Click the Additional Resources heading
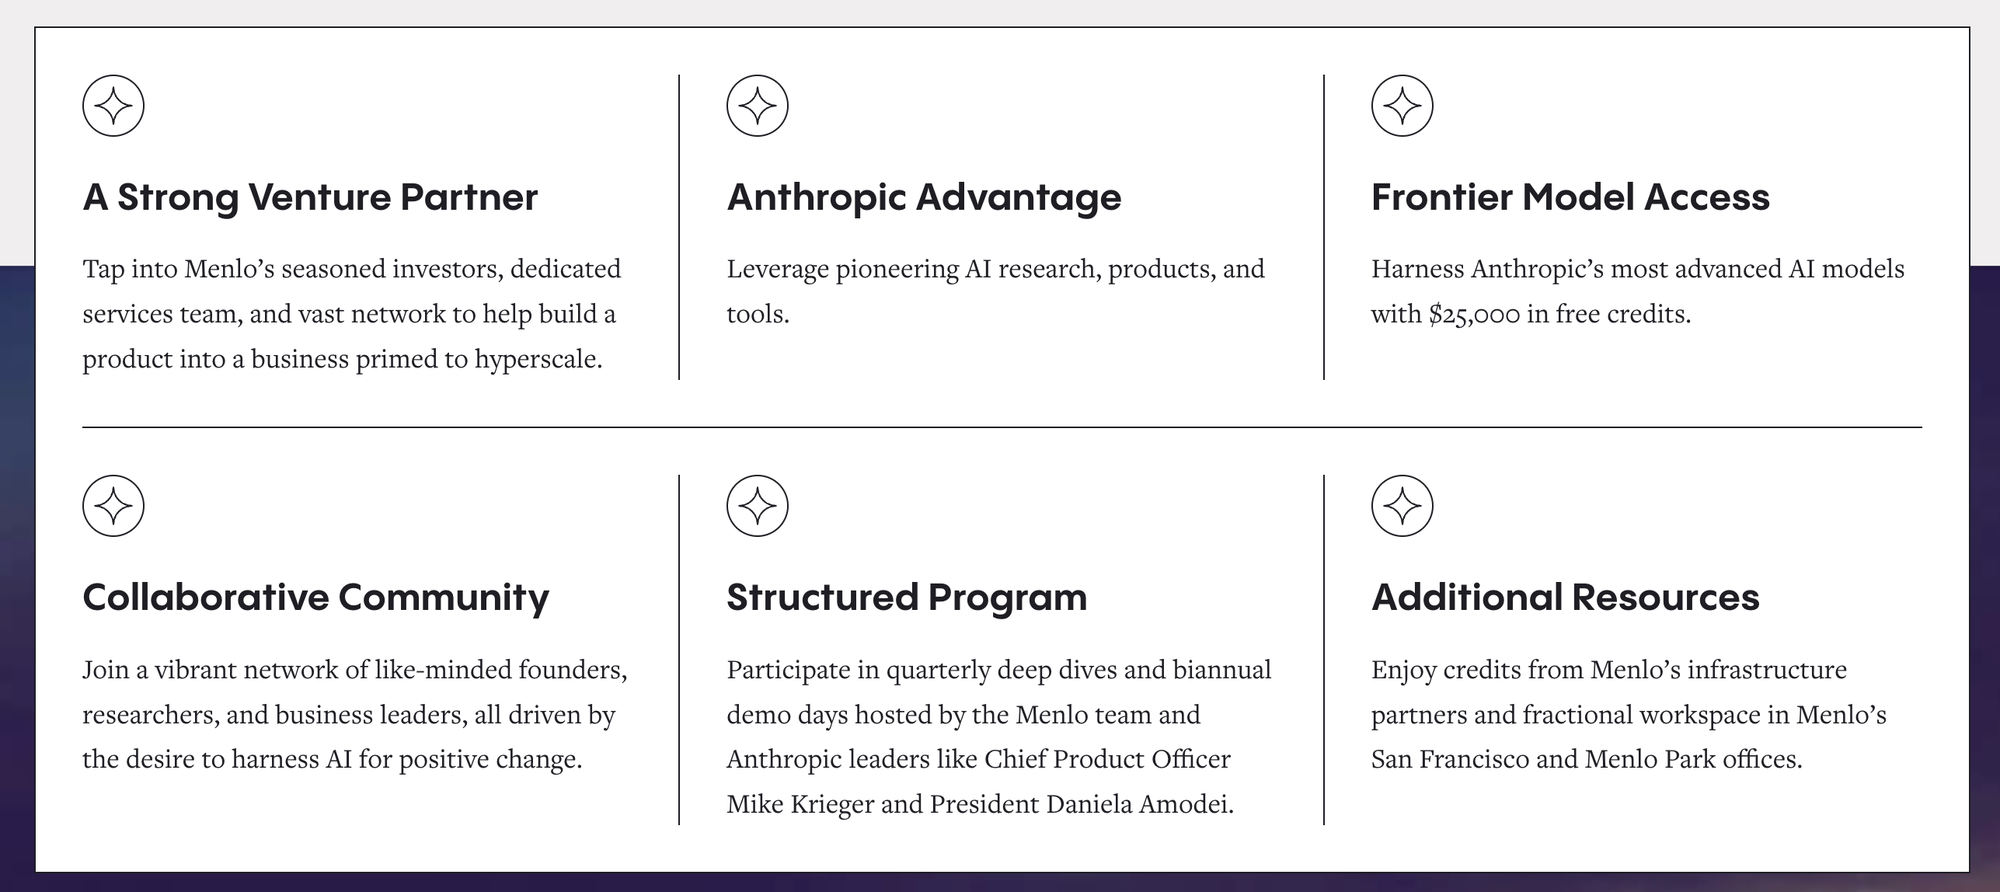This screenshot has width=2000, height=892. pos(1565,597)
